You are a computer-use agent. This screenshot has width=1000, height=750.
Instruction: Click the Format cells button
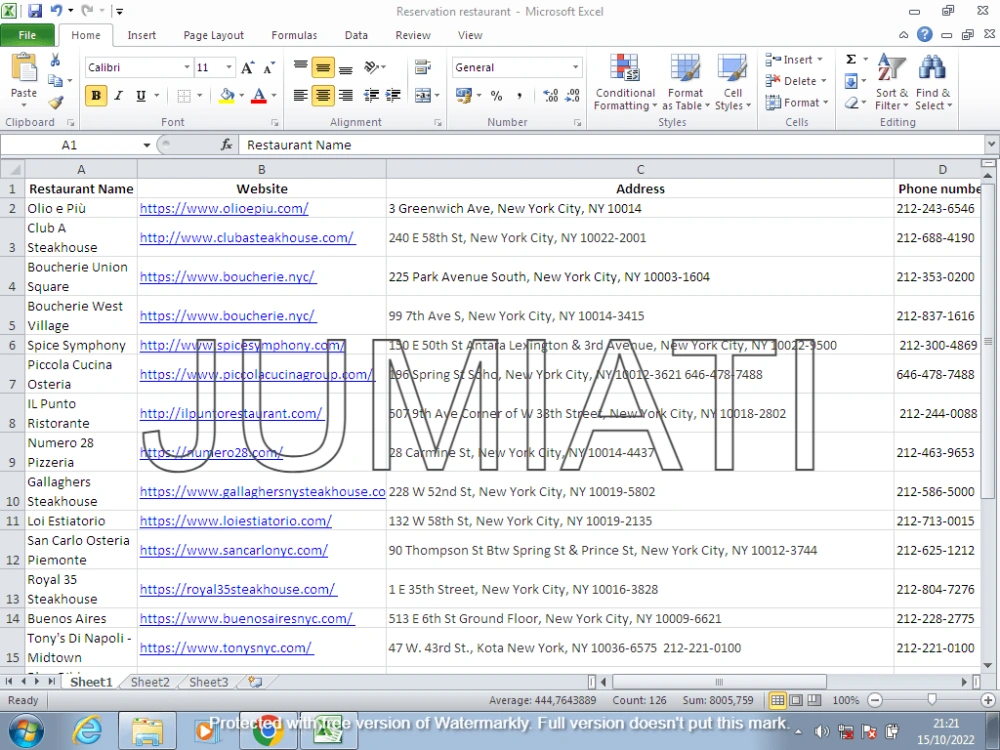pyautogui.click(x=797, y=102)
